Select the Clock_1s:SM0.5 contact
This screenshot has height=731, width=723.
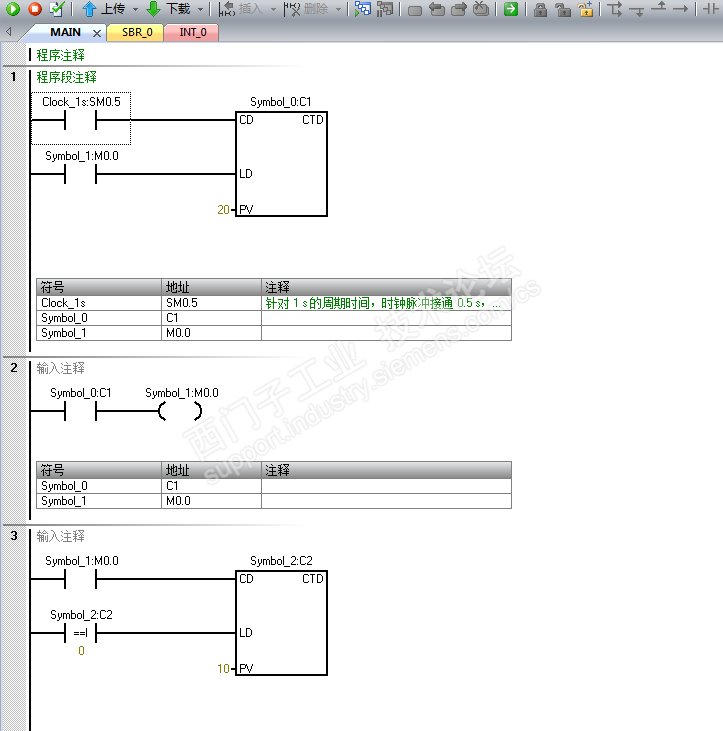click(x=81, y=120)
